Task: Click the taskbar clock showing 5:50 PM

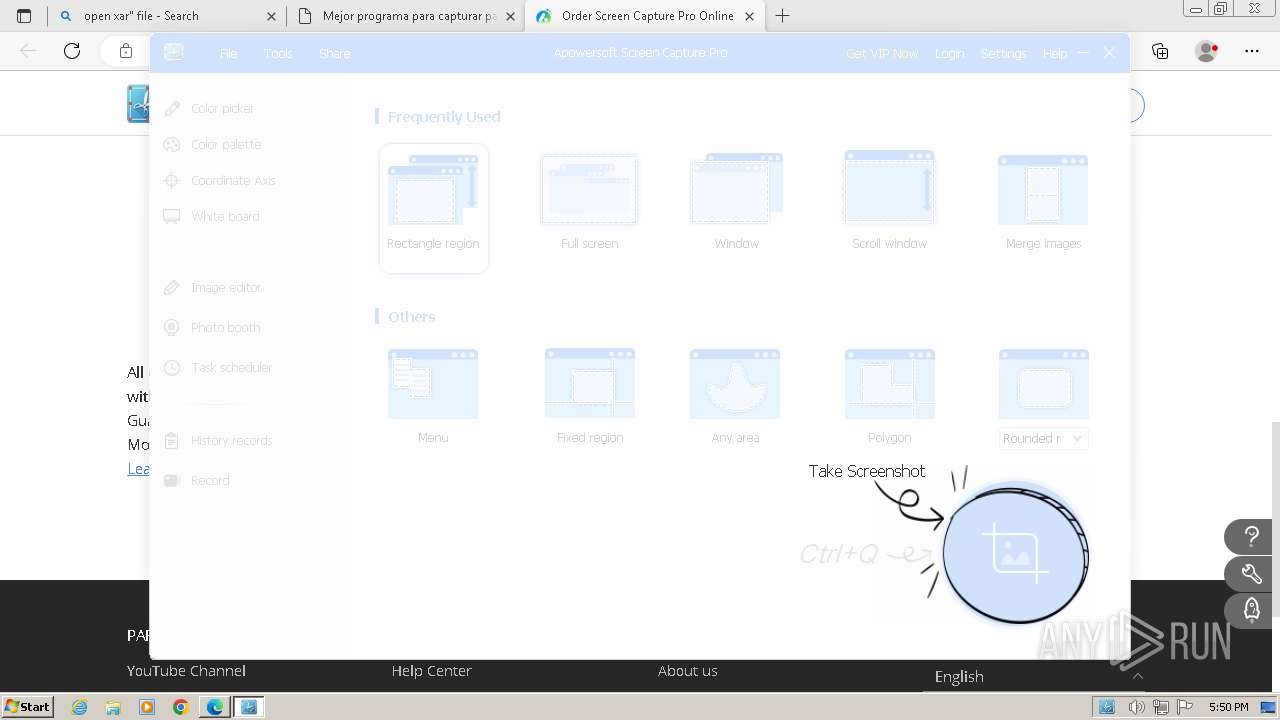Action: coord(1228,707)
